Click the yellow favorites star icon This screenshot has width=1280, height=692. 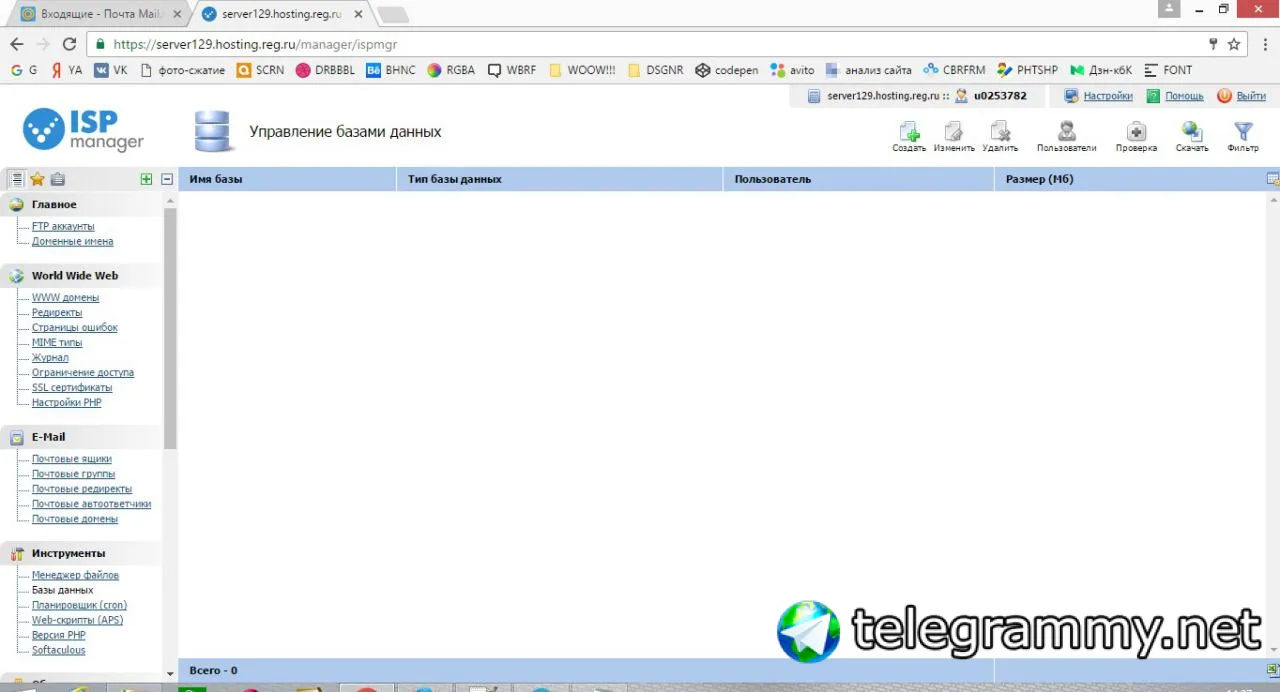[37, 179]
